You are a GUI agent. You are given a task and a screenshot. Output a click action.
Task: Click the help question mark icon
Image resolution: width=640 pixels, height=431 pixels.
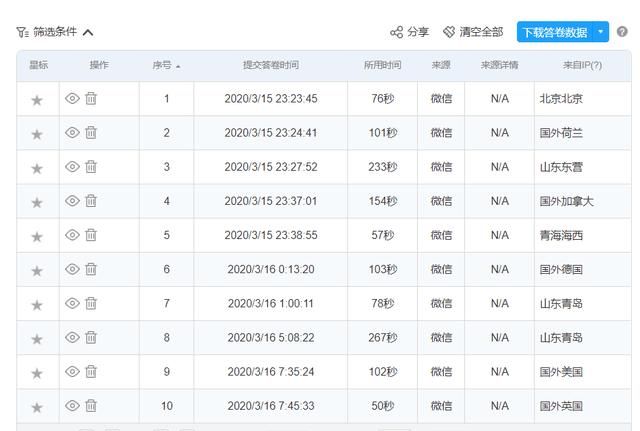623,32
